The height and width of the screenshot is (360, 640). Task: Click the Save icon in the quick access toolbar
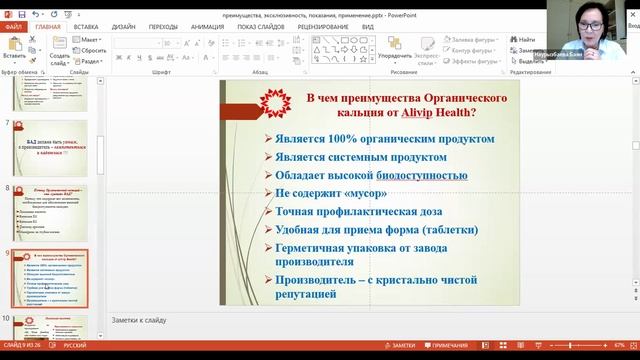(x=22, y=15)
